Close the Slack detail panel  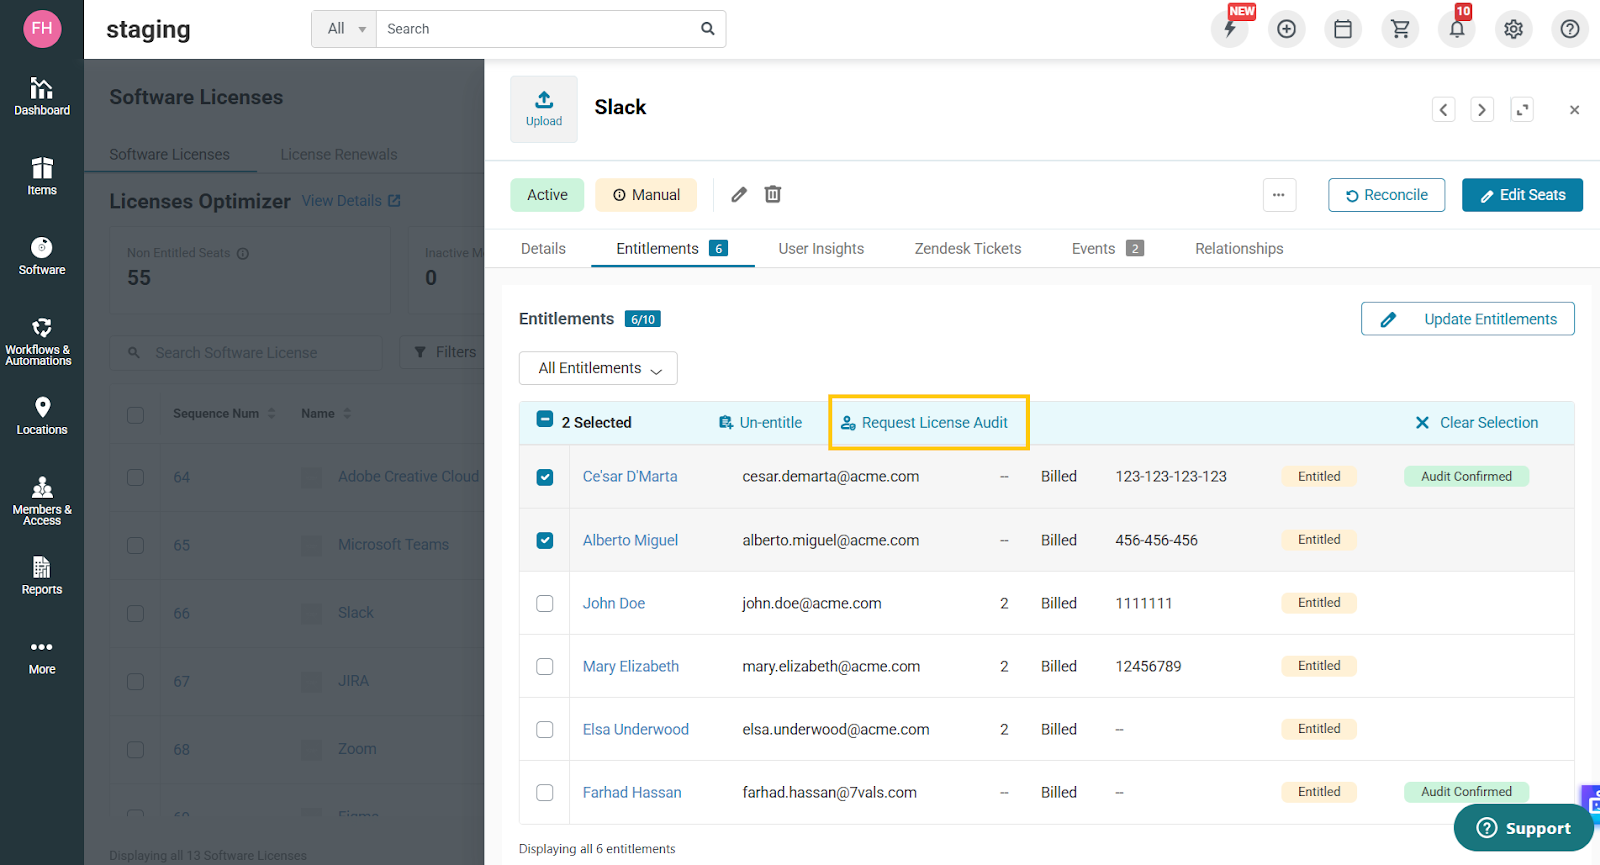click(x=1574, y=110)
